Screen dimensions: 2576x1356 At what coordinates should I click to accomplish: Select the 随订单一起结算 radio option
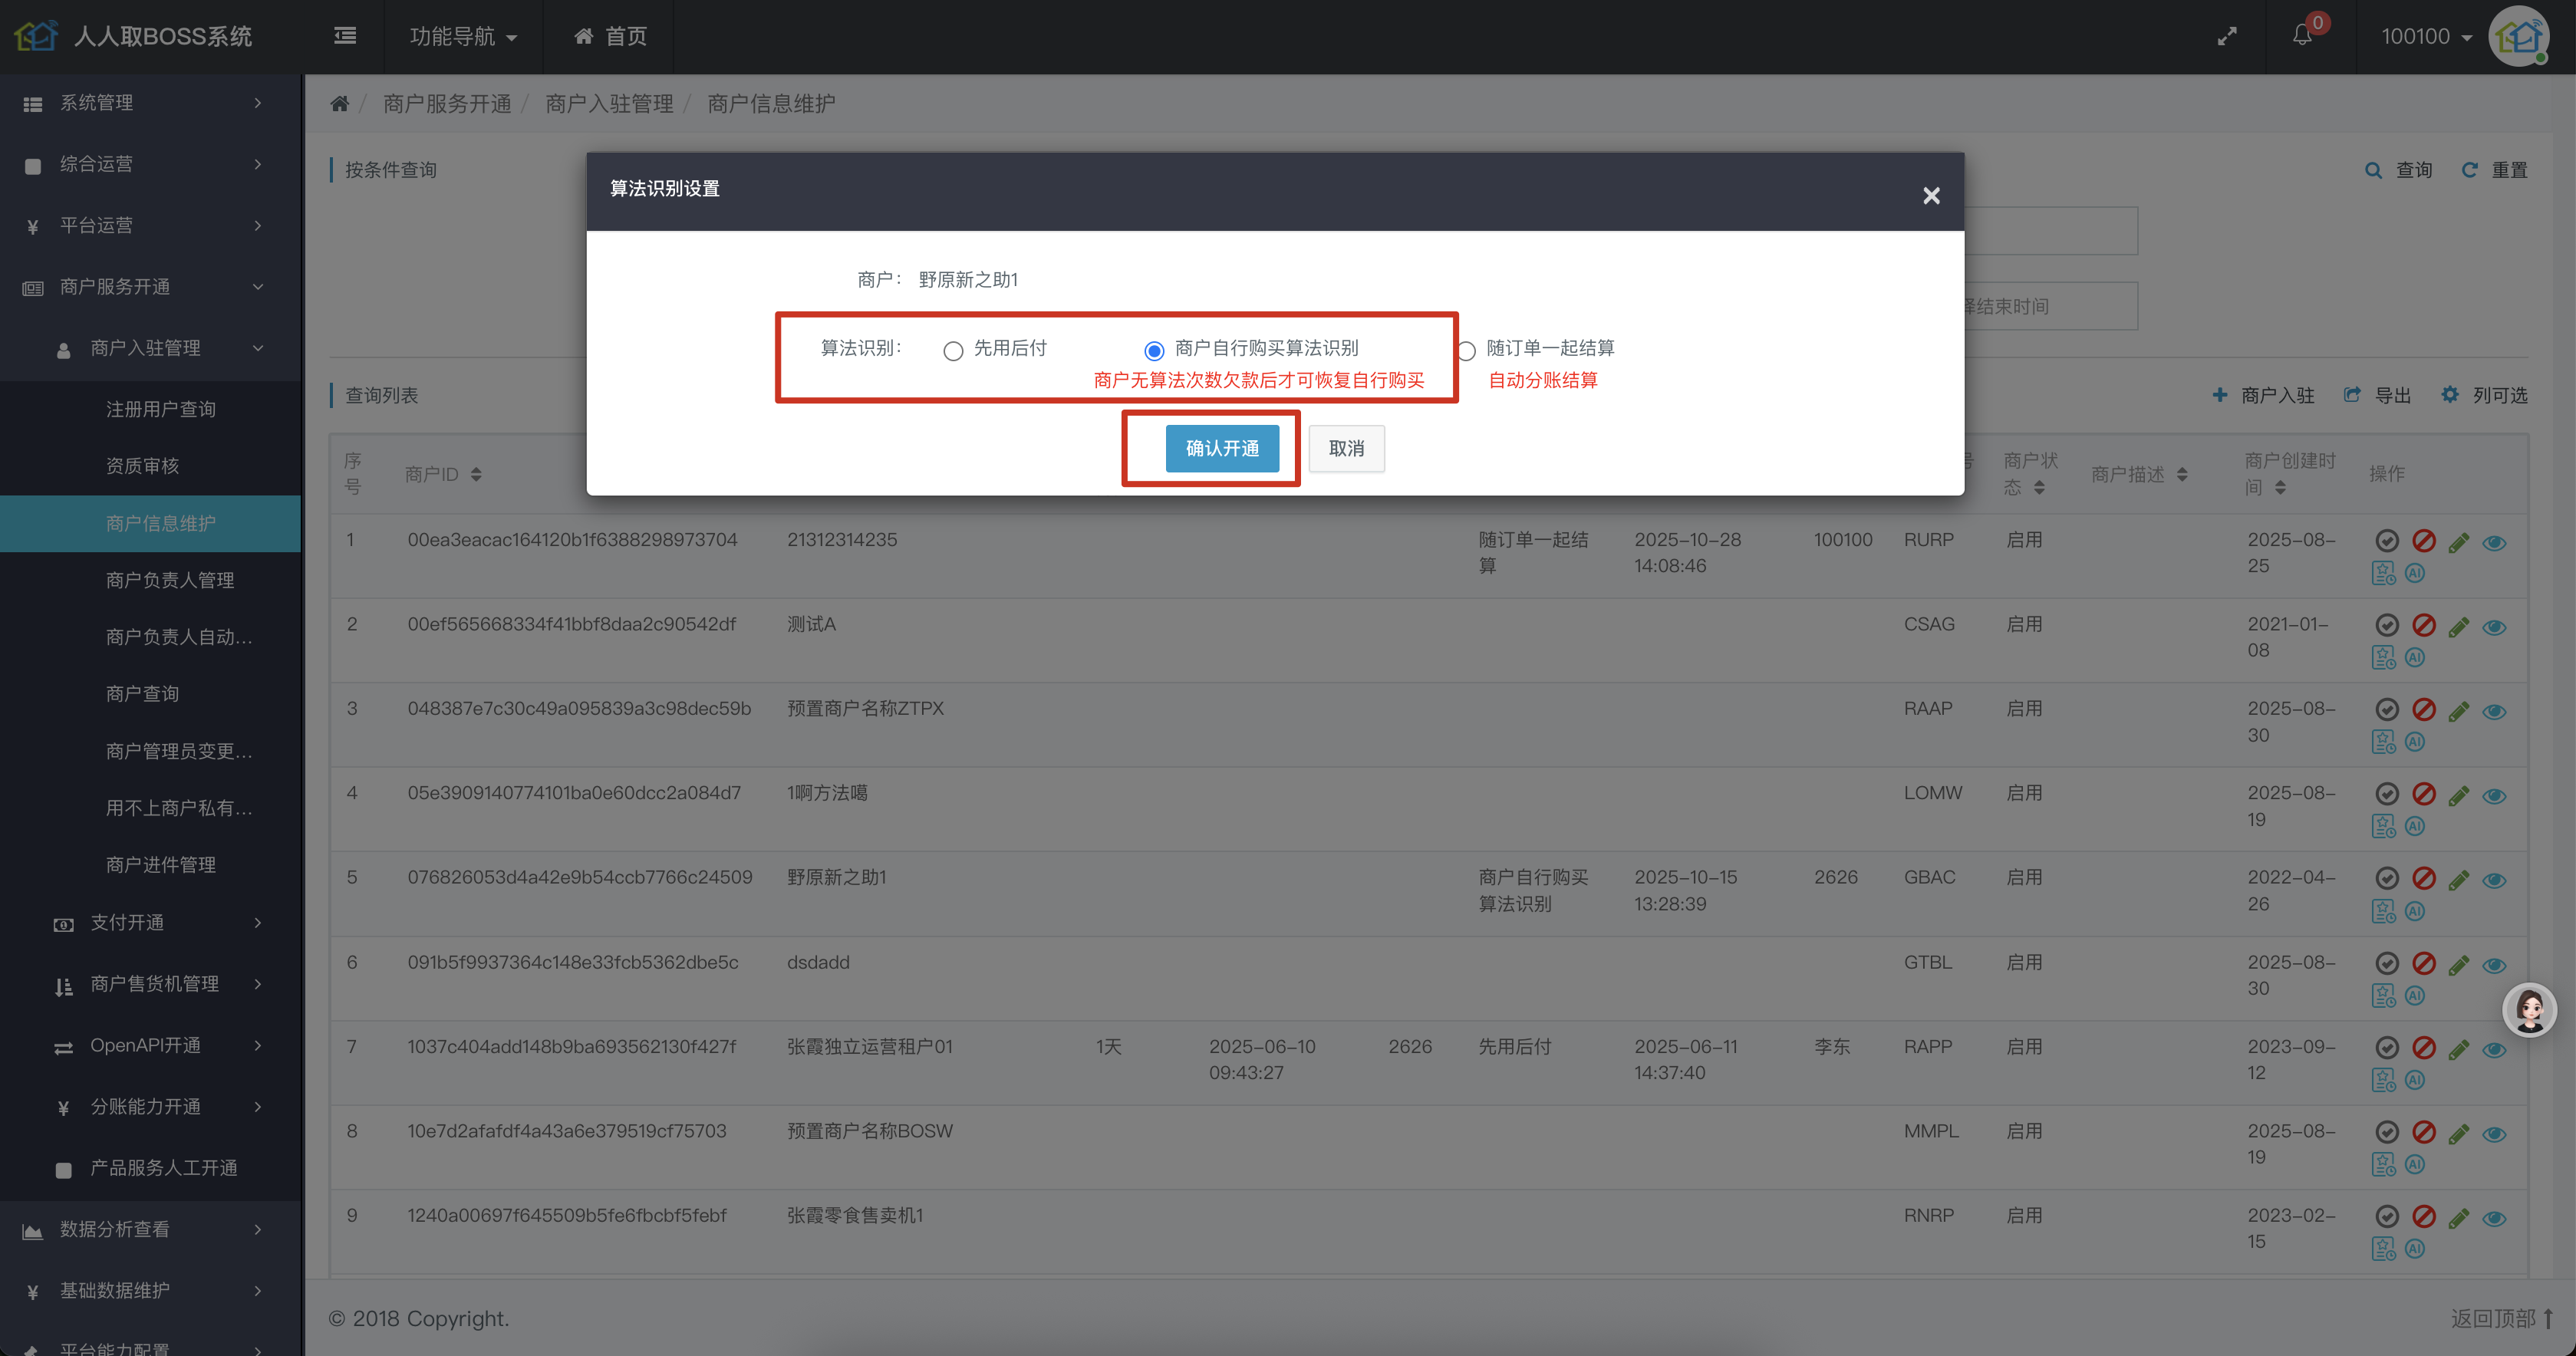[x=1466, y=350]
